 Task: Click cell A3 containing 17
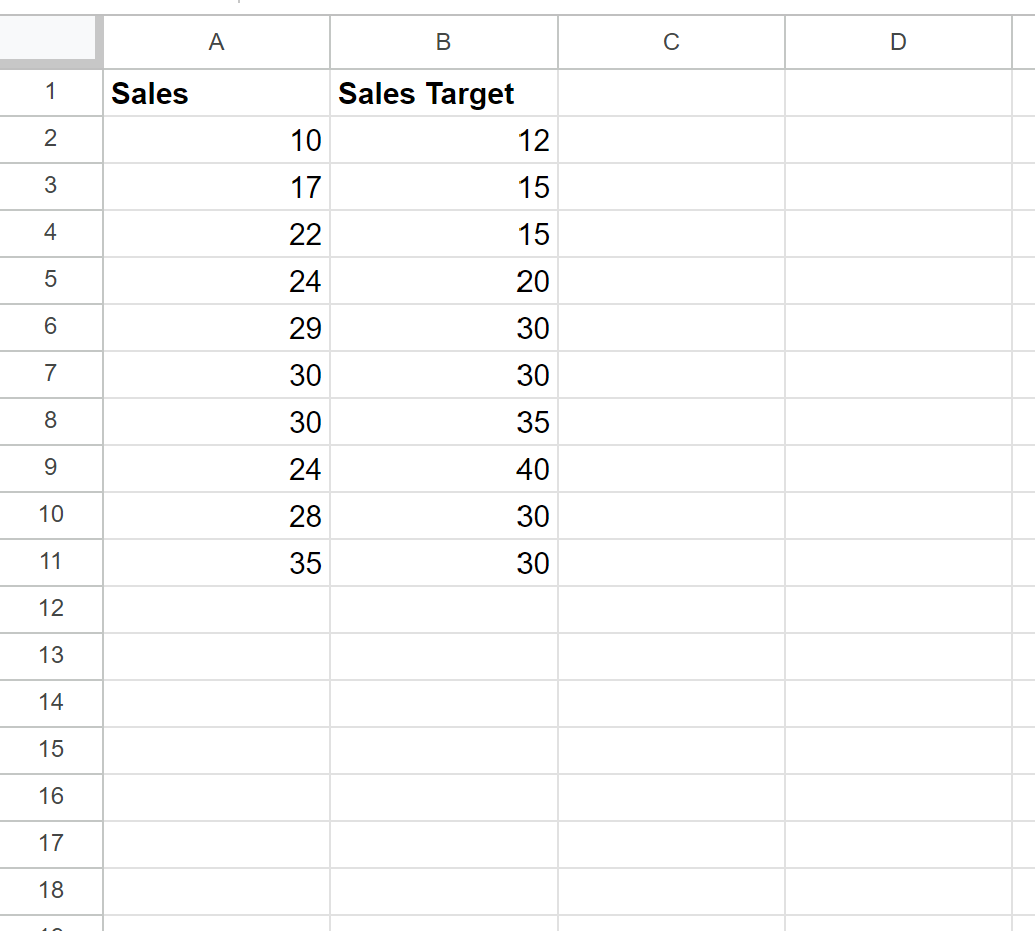click(217, 187)
